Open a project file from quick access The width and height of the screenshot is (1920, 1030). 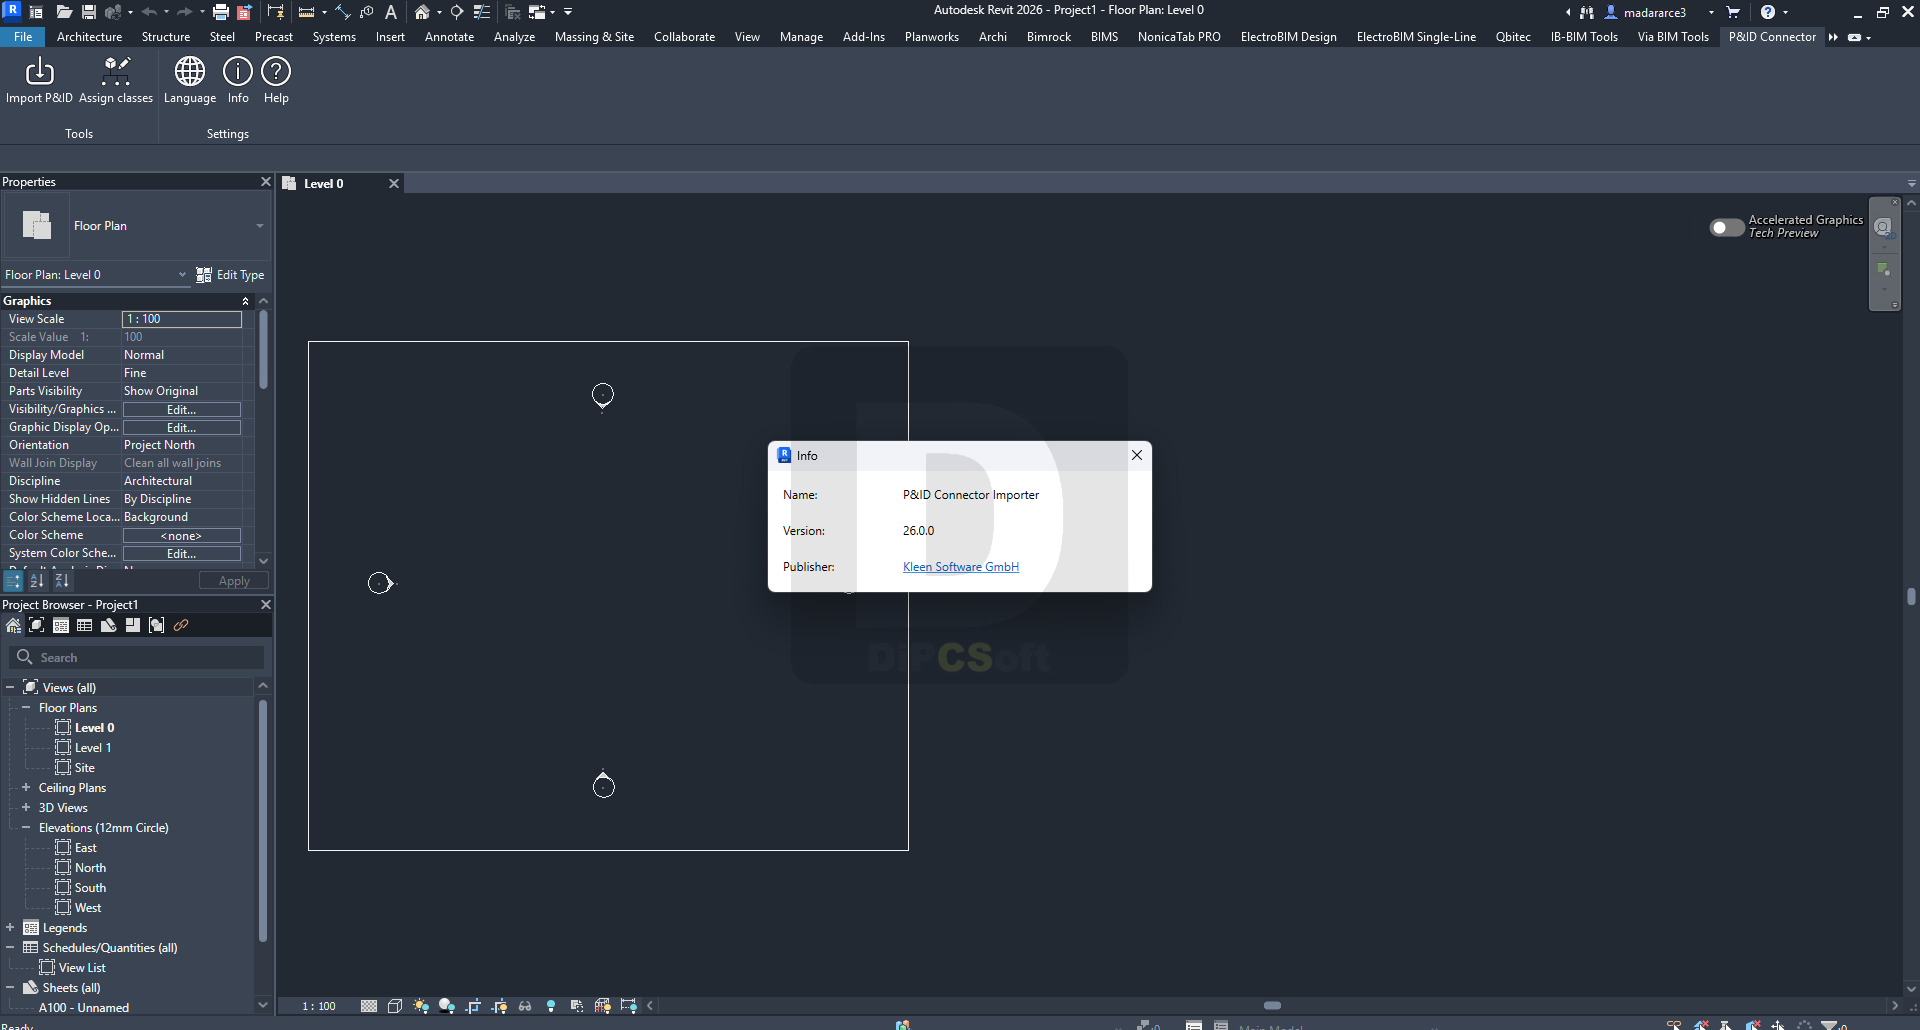[64, 12]
